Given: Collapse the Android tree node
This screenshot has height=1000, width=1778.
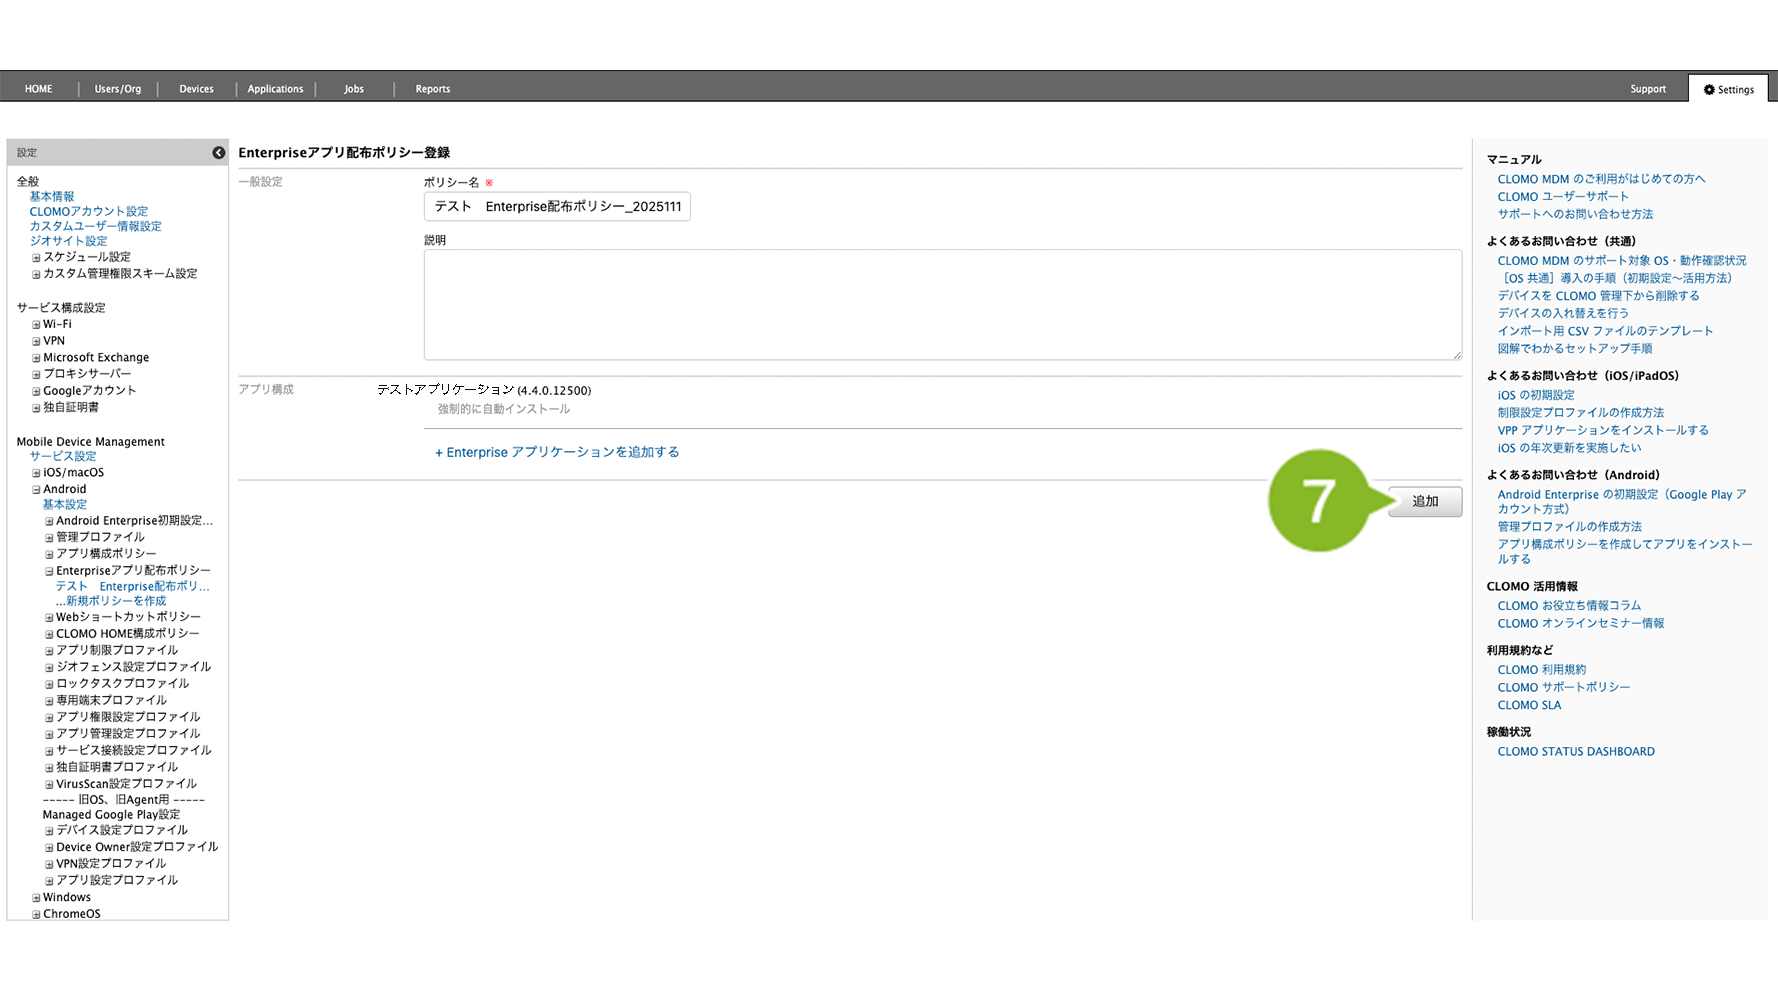Looking at the screenshot, I should tap(36, 490).
